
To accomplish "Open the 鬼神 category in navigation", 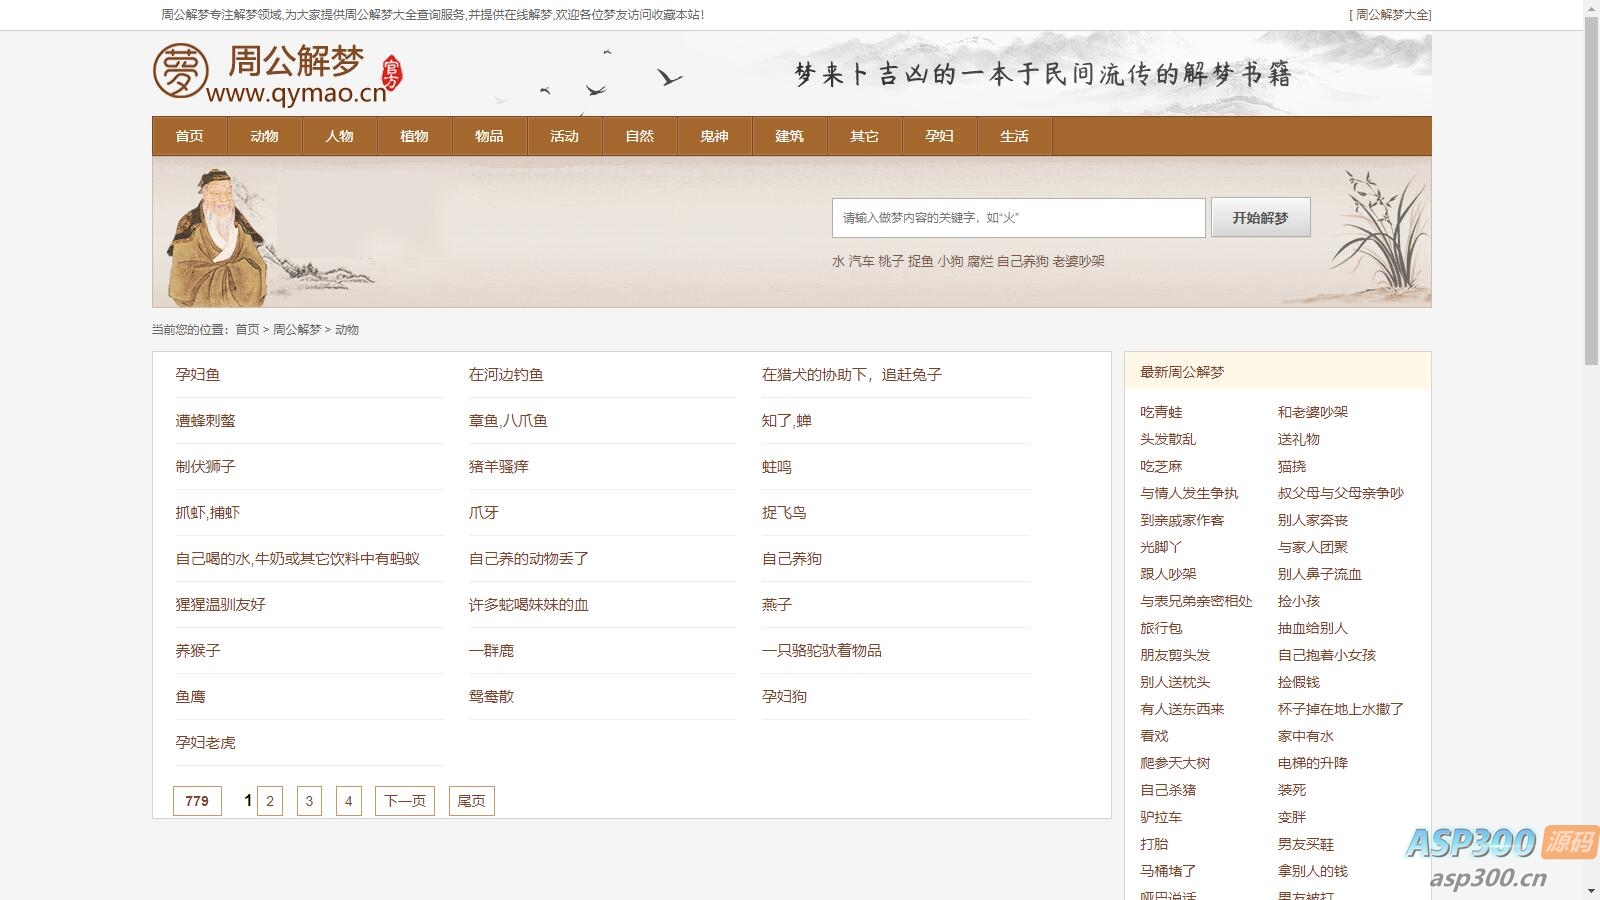I will pyautogui.click(x=714, y=136).
